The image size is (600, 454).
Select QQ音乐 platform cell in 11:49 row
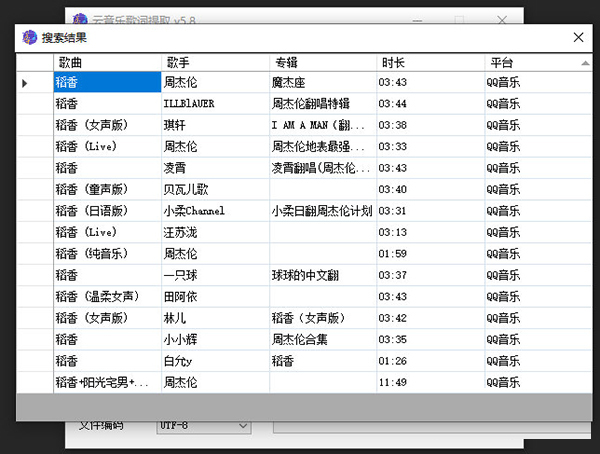(x=538, y=382)
